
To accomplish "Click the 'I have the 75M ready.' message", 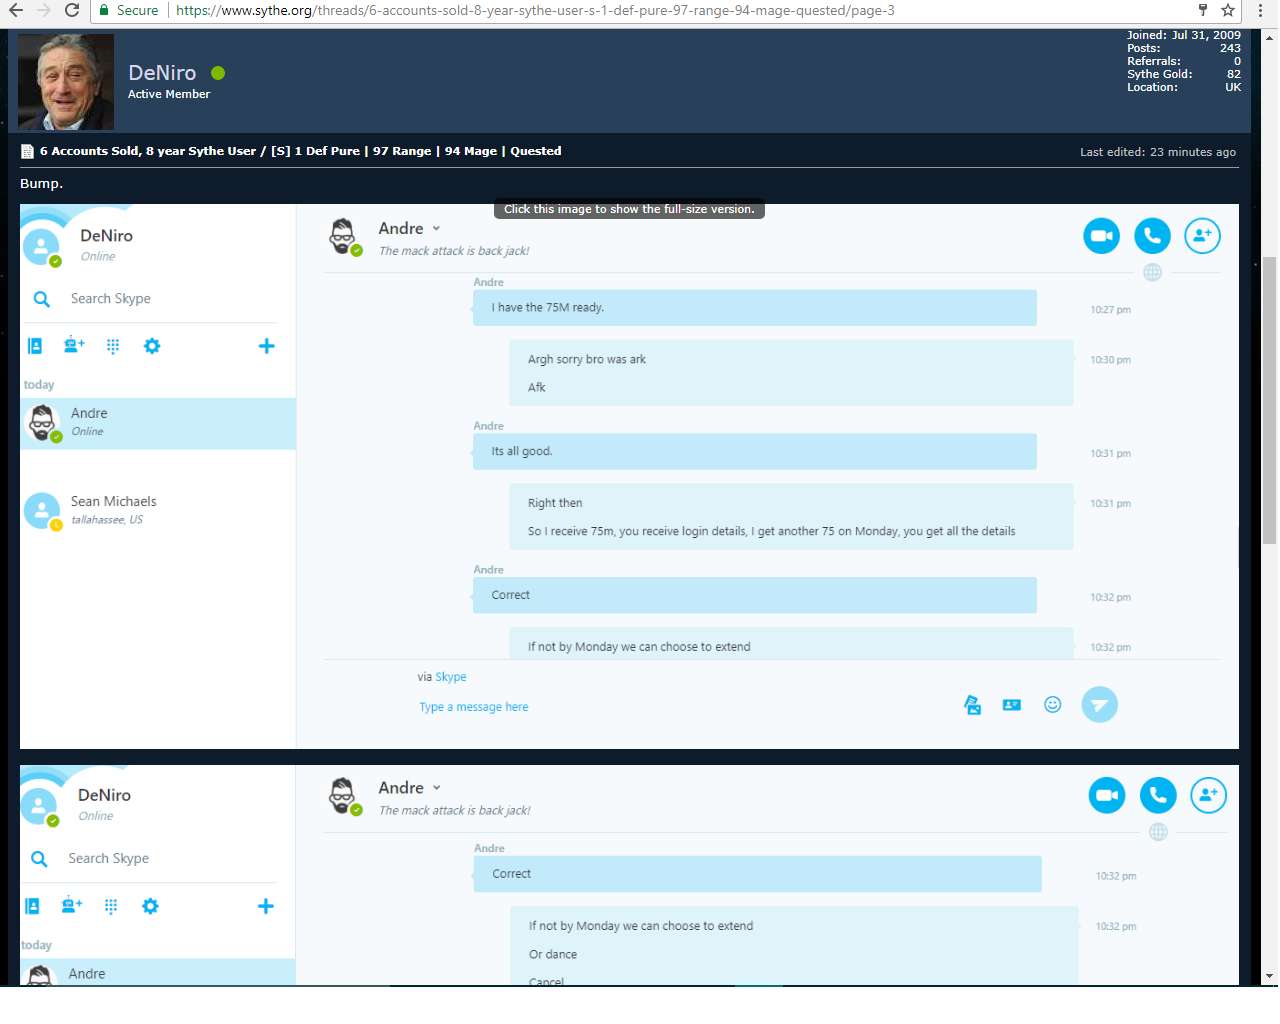I will [x=755, y=308].
